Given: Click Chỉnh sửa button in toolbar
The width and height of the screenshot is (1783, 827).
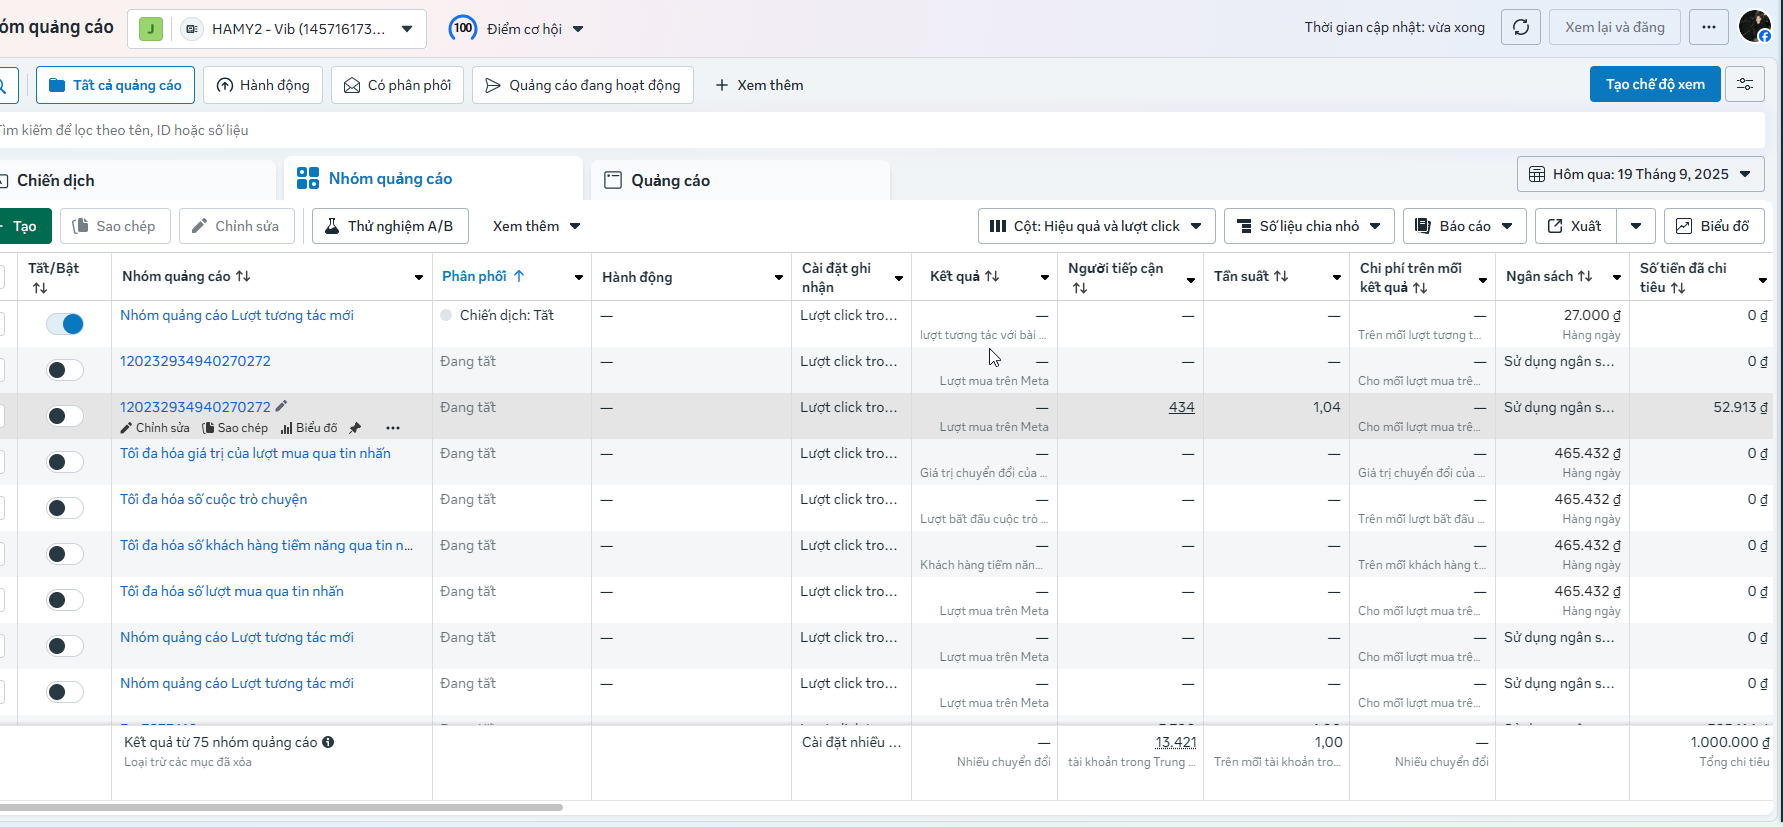Looking at the screenshot, I should tap(236, 226).
